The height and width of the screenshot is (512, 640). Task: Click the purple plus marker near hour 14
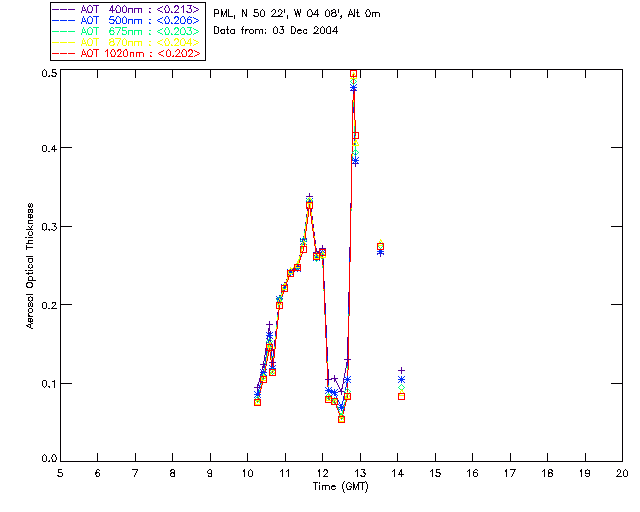(x=401, y=370)
